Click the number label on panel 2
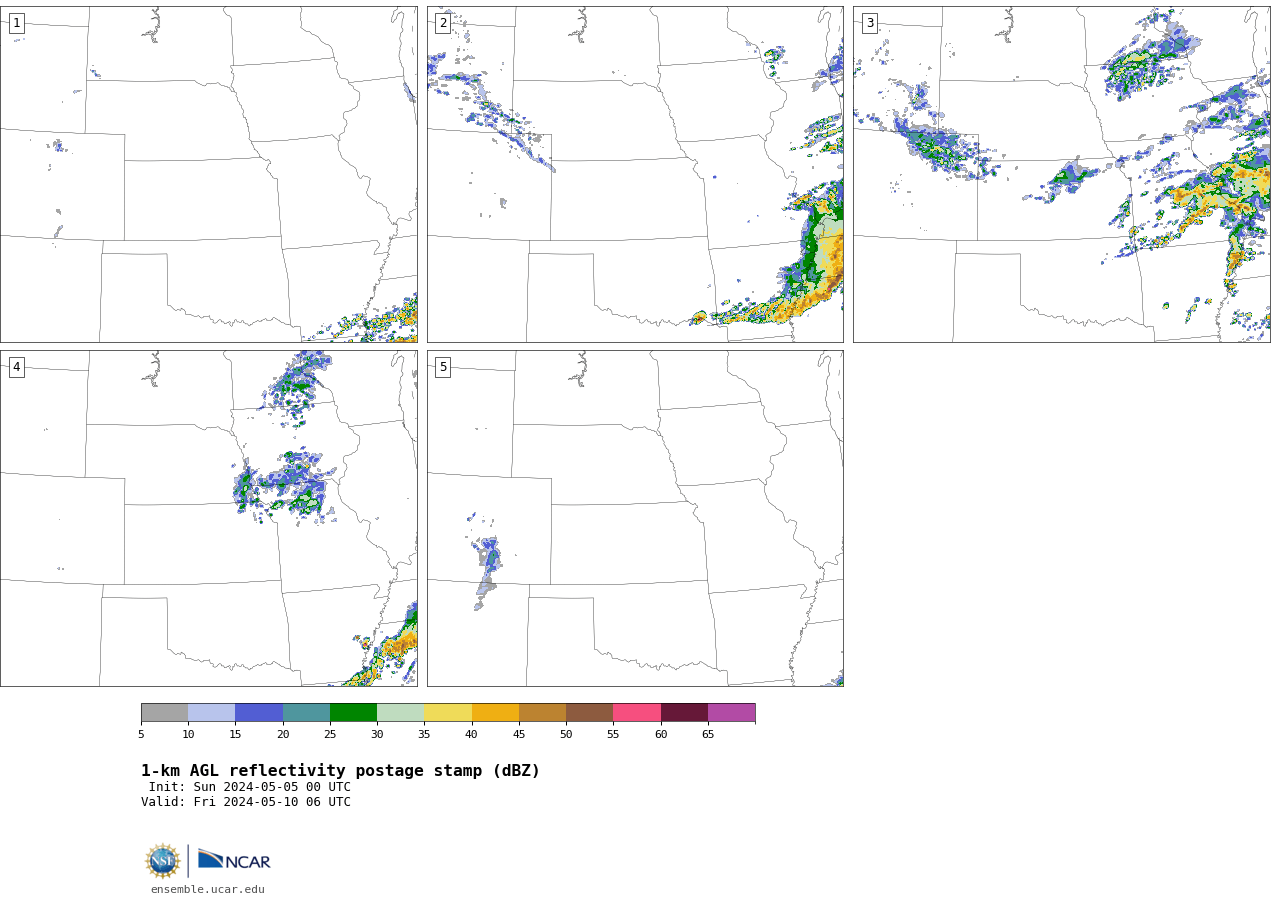Screen dimensions: 1280x901 (x=443, y=23)
